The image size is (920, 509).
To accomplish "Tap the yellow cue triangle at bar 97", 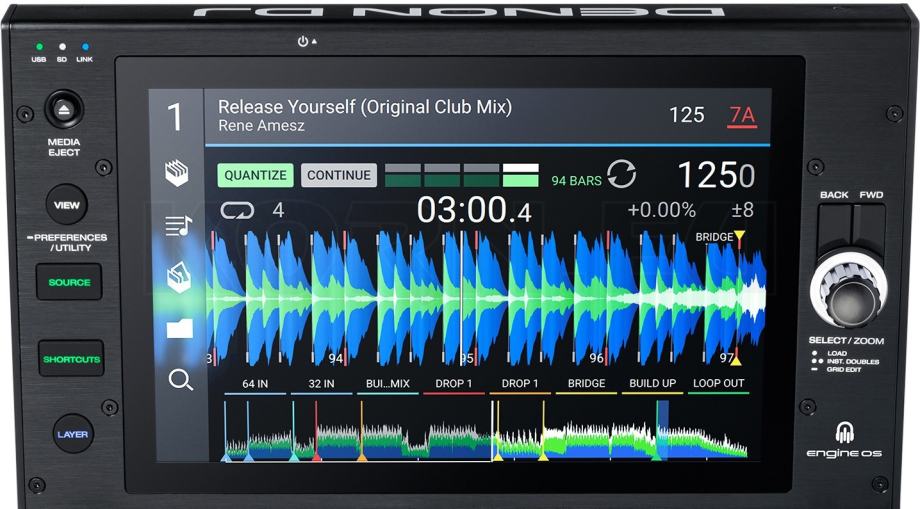I will pyautogui.click(x=736, y=361).
